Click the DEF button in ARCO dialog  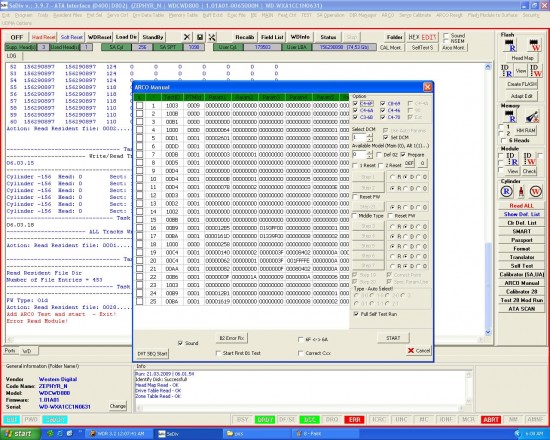pos(409,164)
